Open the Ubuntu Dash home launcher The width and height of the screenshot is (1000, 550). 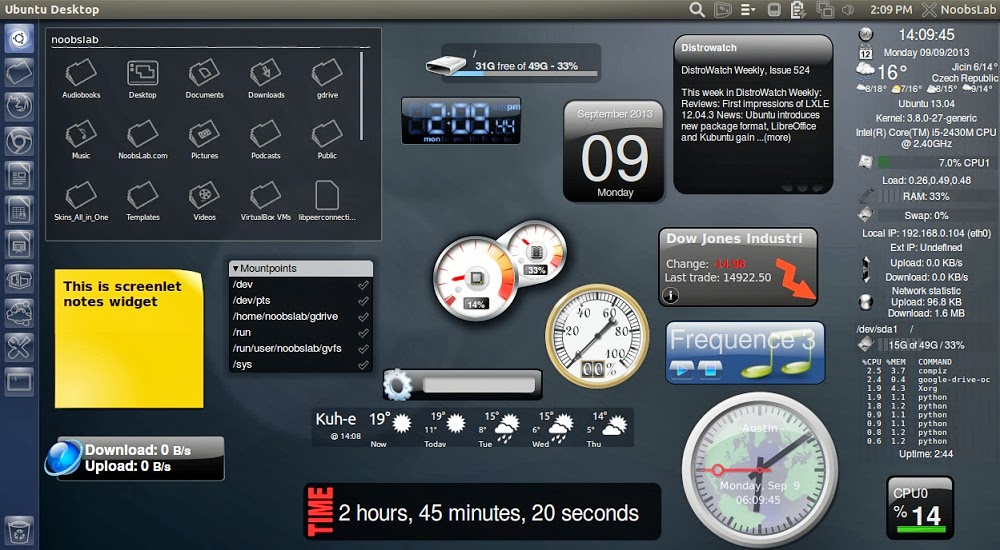point(19,40)
